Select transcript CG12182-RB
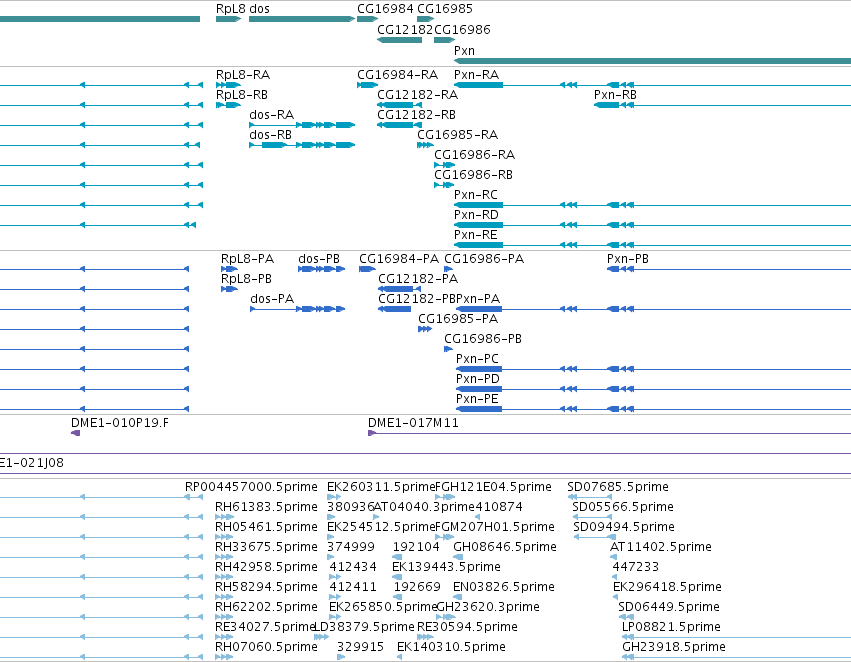851x662 pixels. point(416,115)
